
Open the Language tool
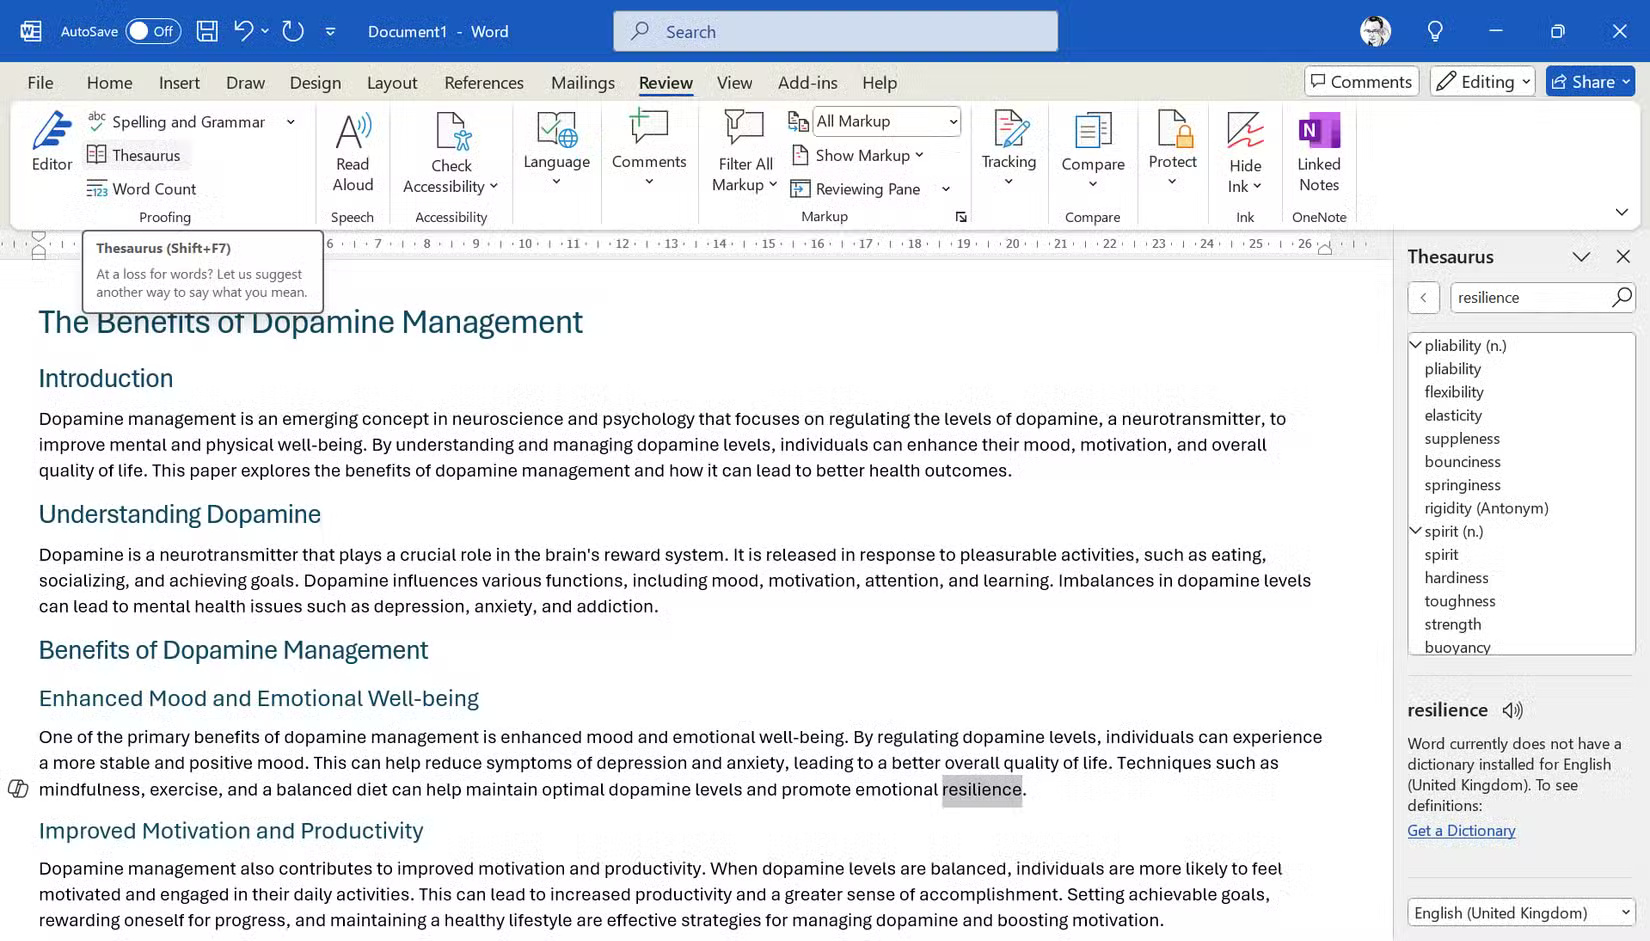coord(556,150)
